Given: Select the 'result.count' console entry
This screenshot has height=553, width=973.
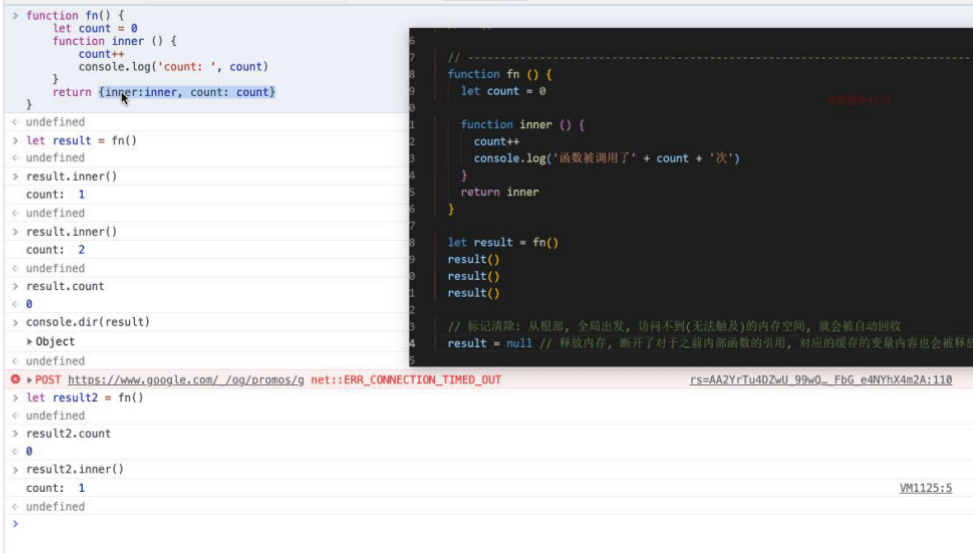Looking at the screenshot, I should (65, 286).
